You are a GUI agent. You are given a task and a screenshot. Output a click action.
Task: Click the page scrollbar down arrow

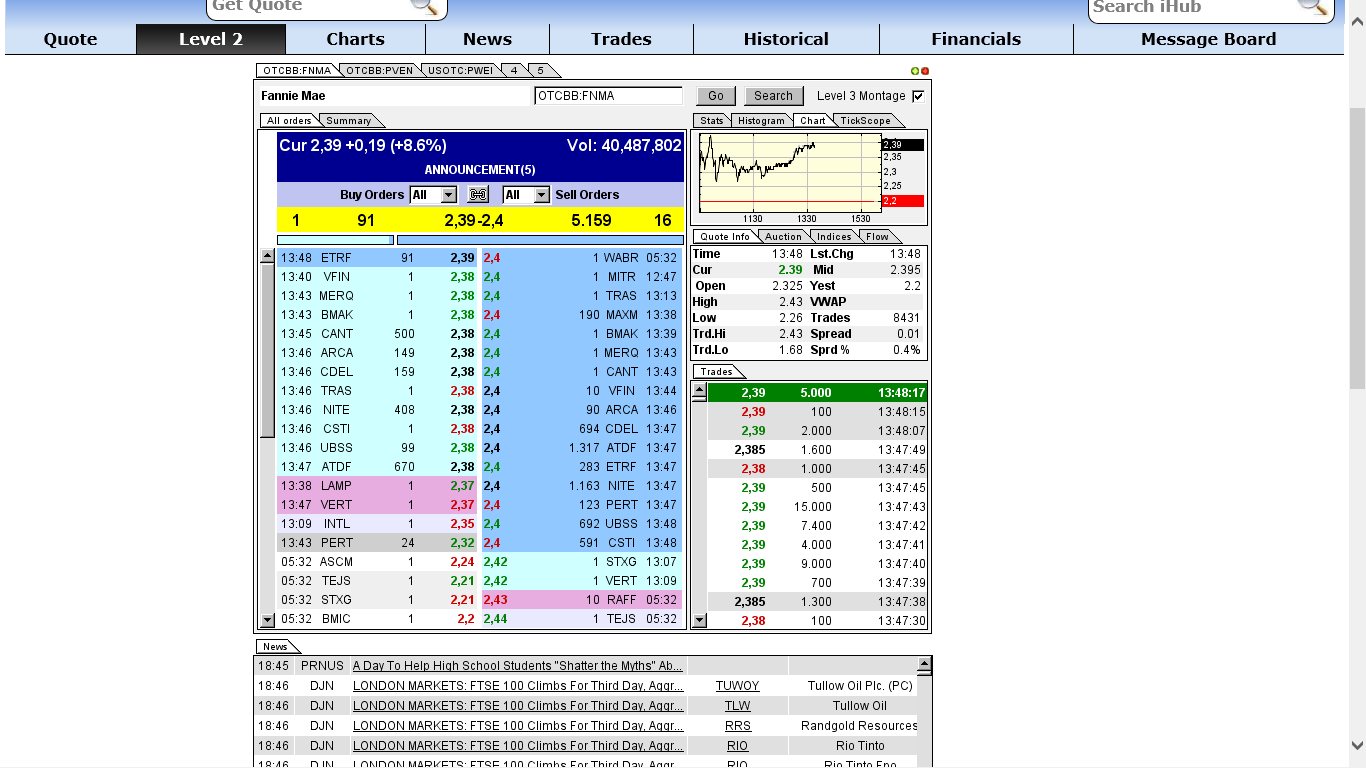click(1357, 745)
